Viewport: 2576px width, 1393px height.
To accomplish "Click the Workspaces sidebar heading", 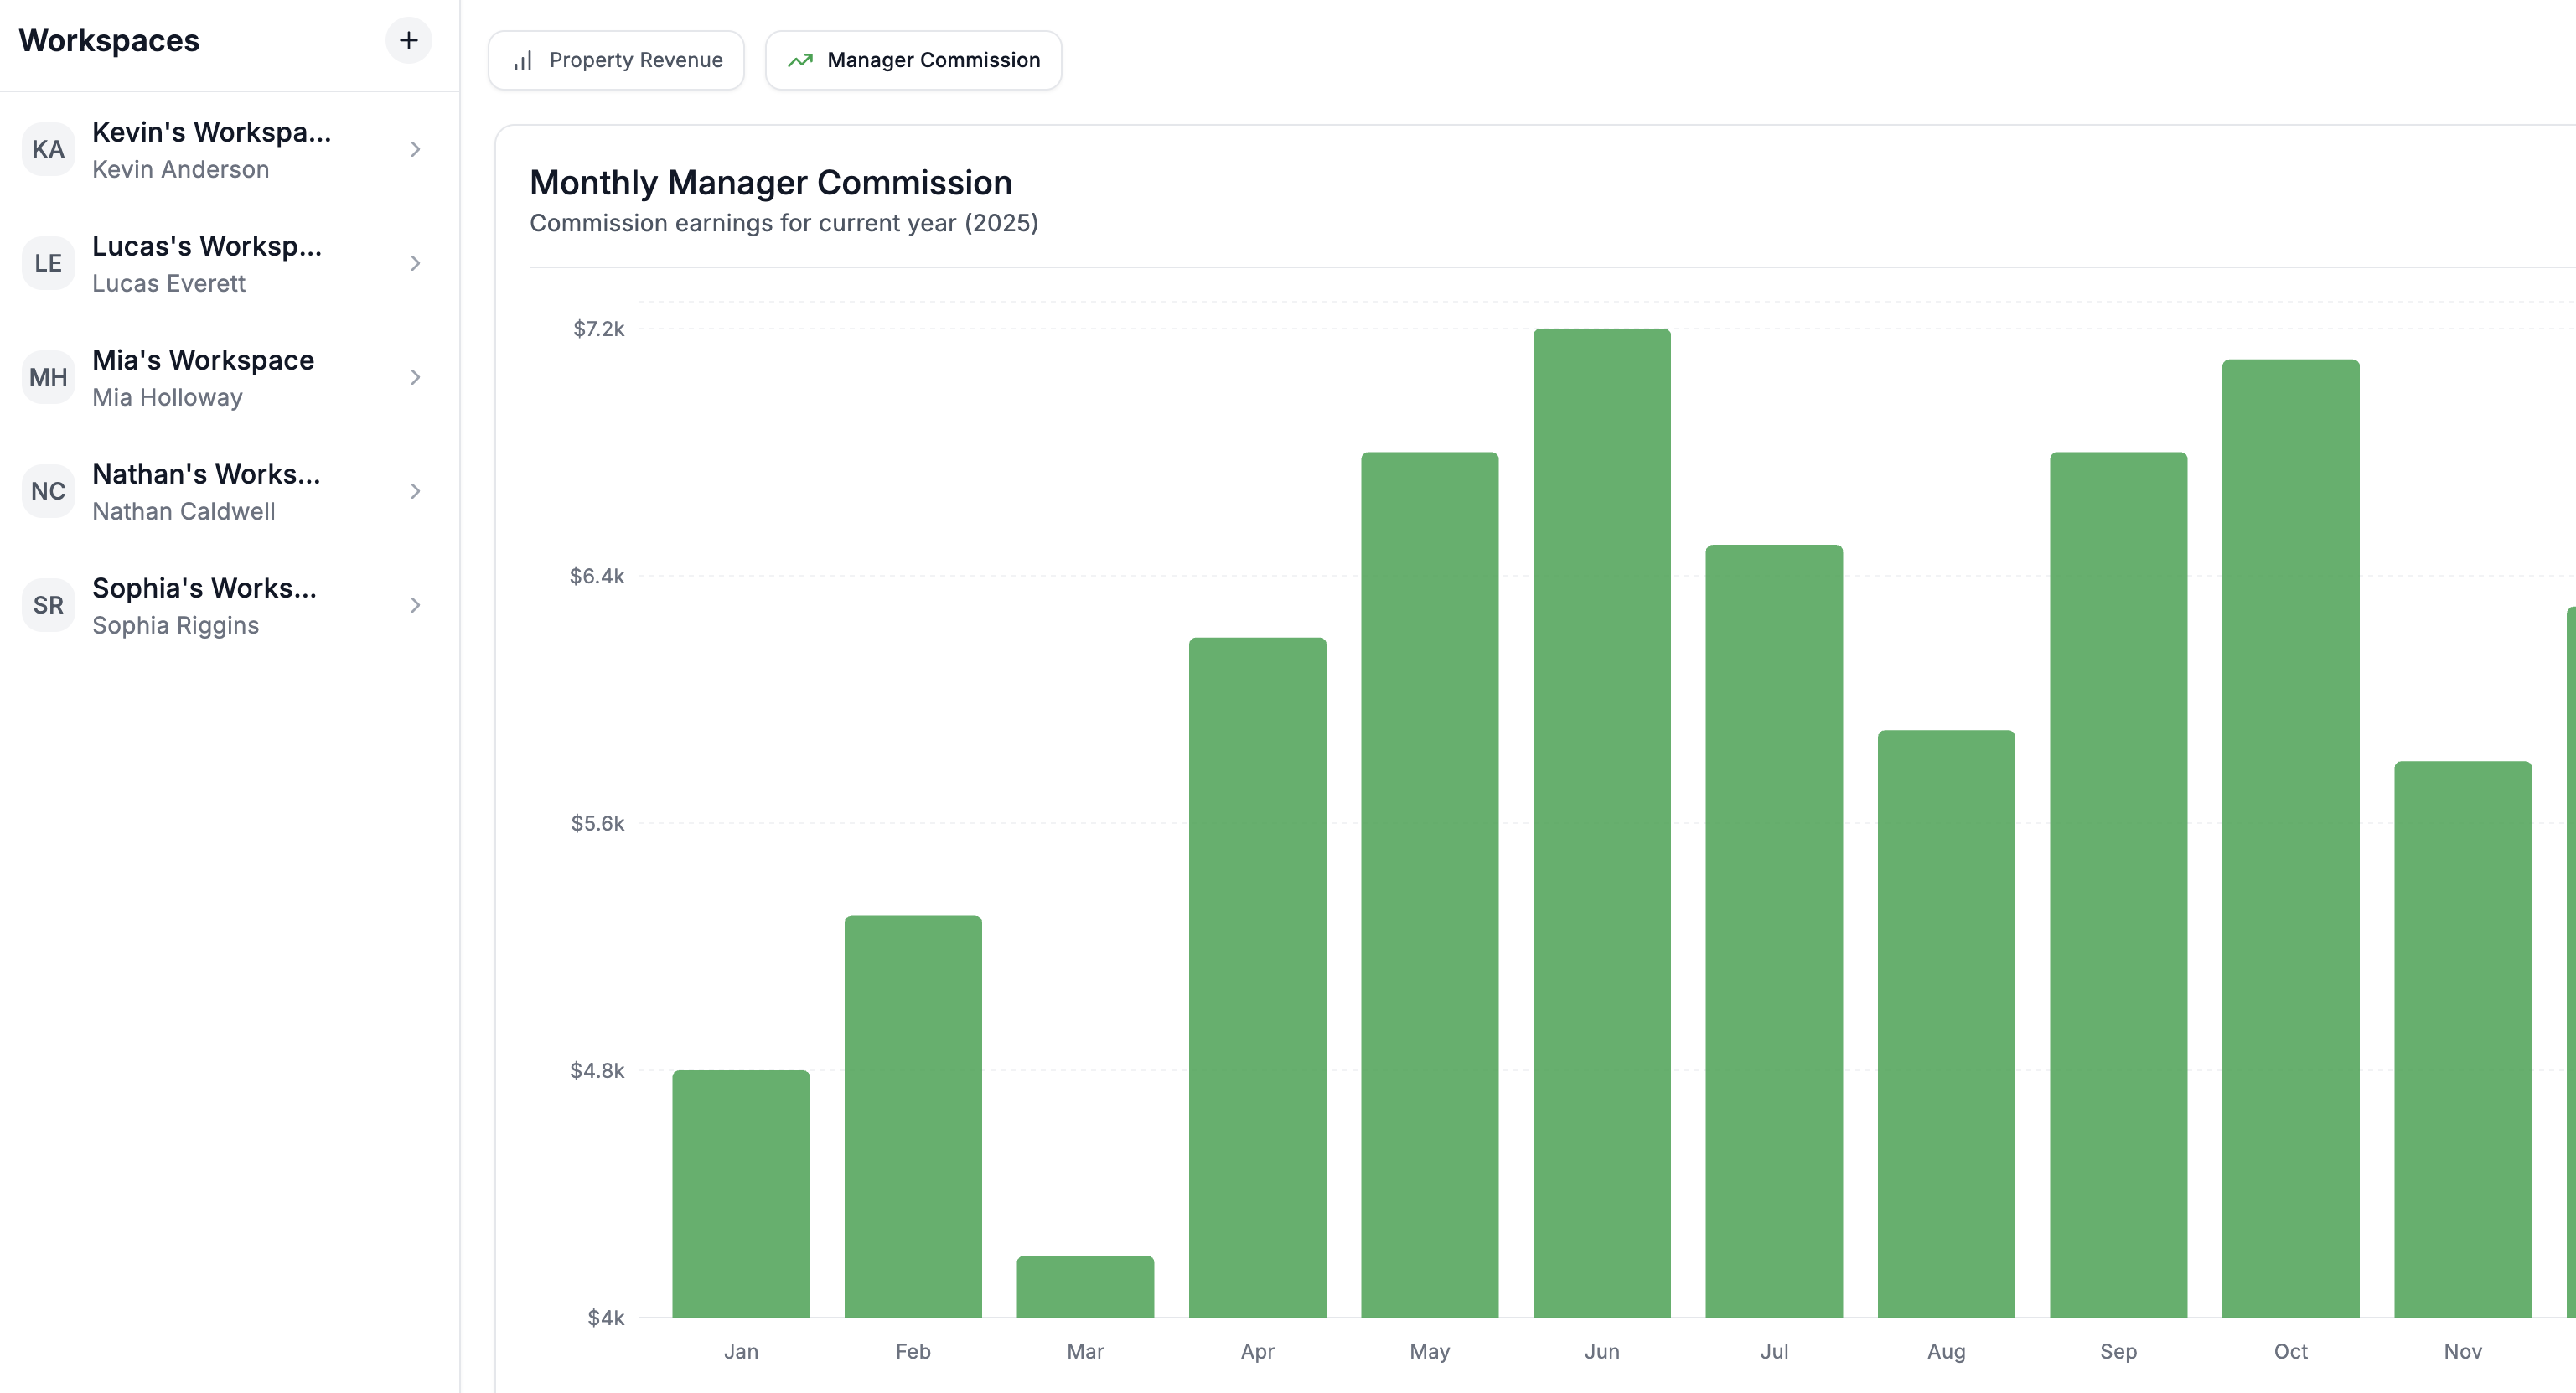I will coord(109,40).
